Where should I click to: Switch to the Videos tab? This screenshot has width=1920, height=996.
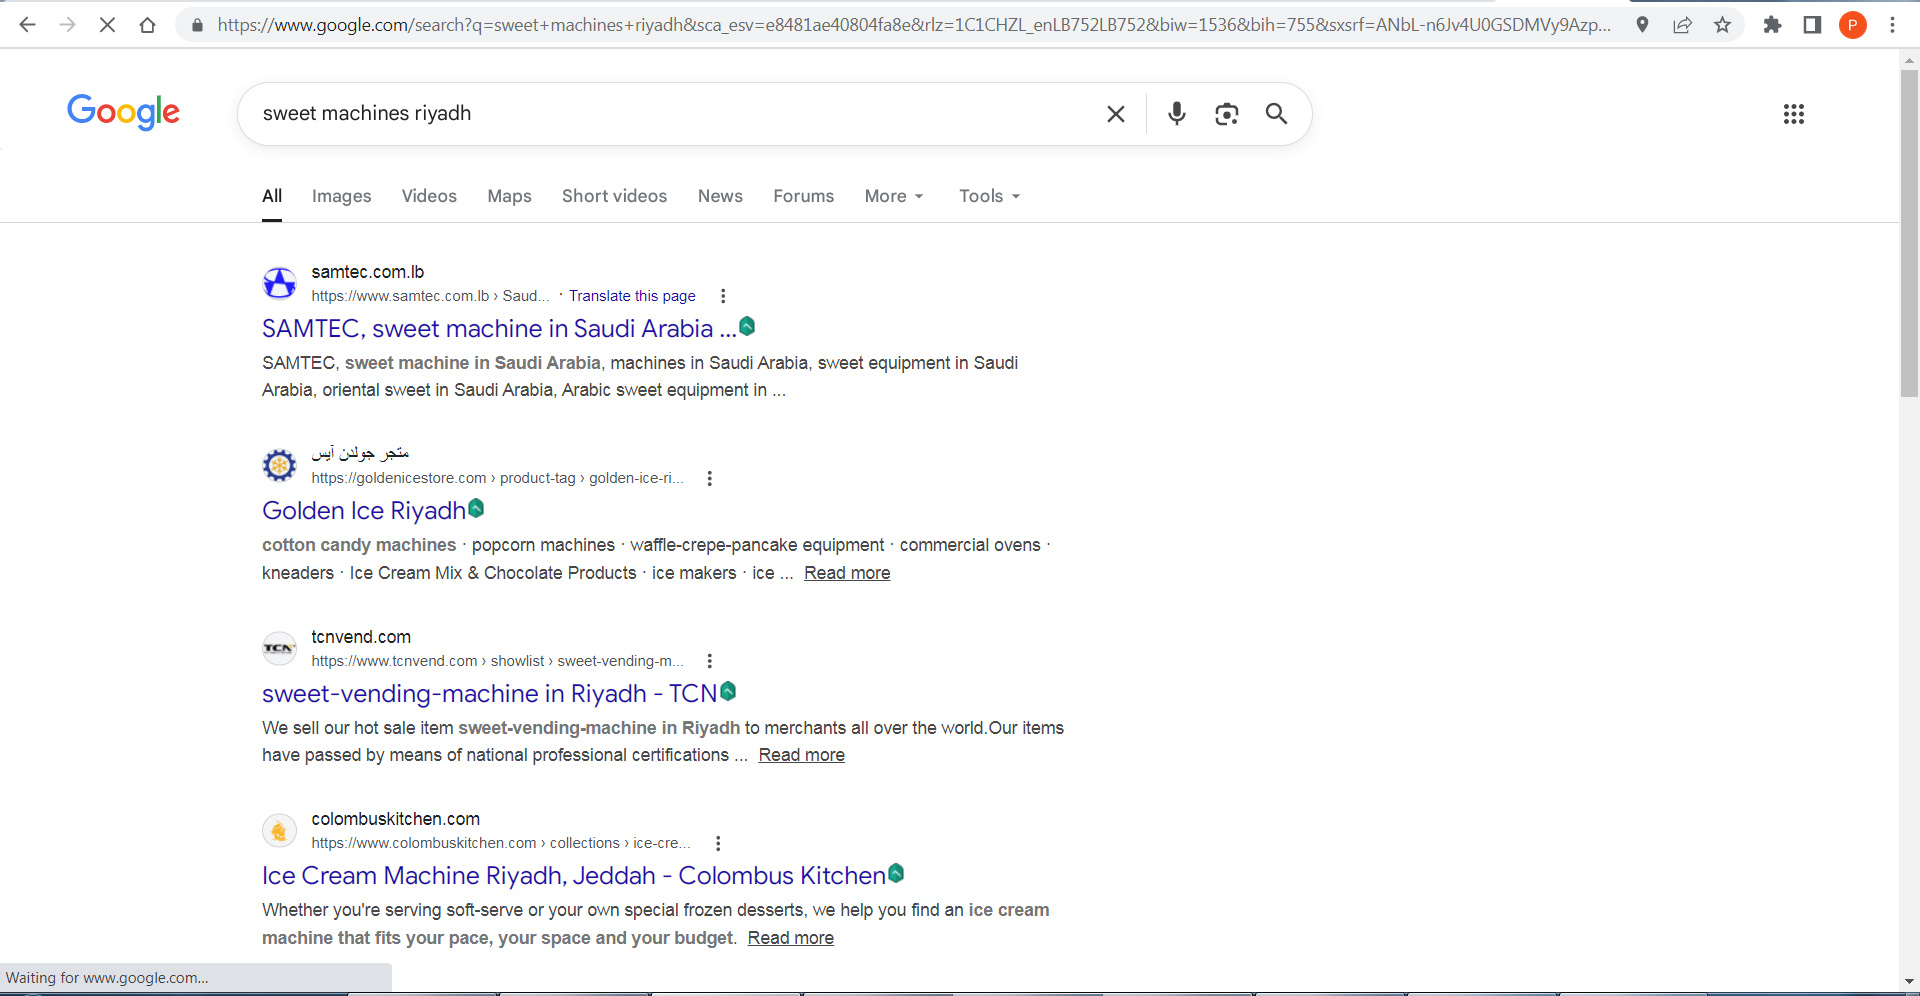coord(429,196)
